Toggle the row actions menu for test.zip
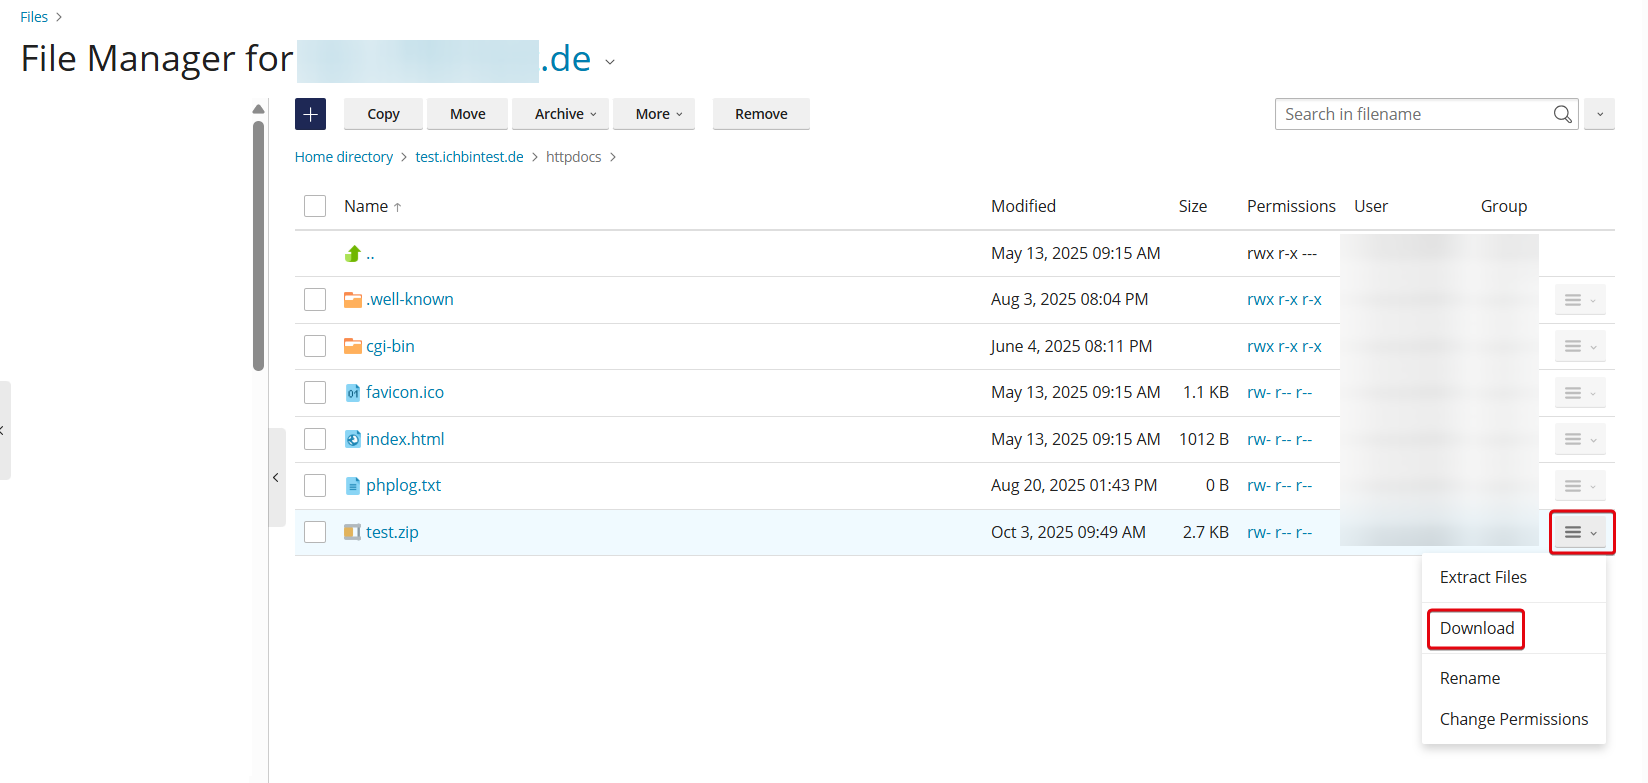Image resolution: width=1648 pixels, height=783 pixels. click(1581, 532)
